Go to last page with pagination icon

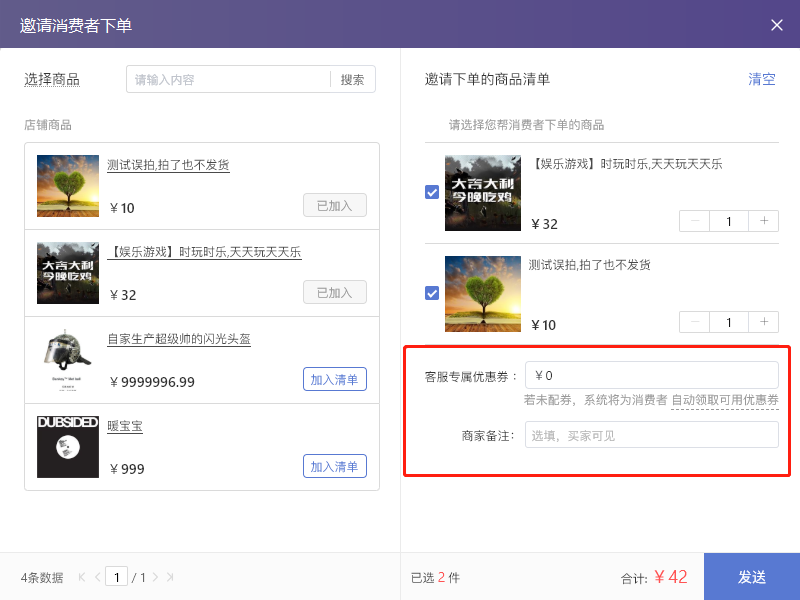[x=170, y=577]
